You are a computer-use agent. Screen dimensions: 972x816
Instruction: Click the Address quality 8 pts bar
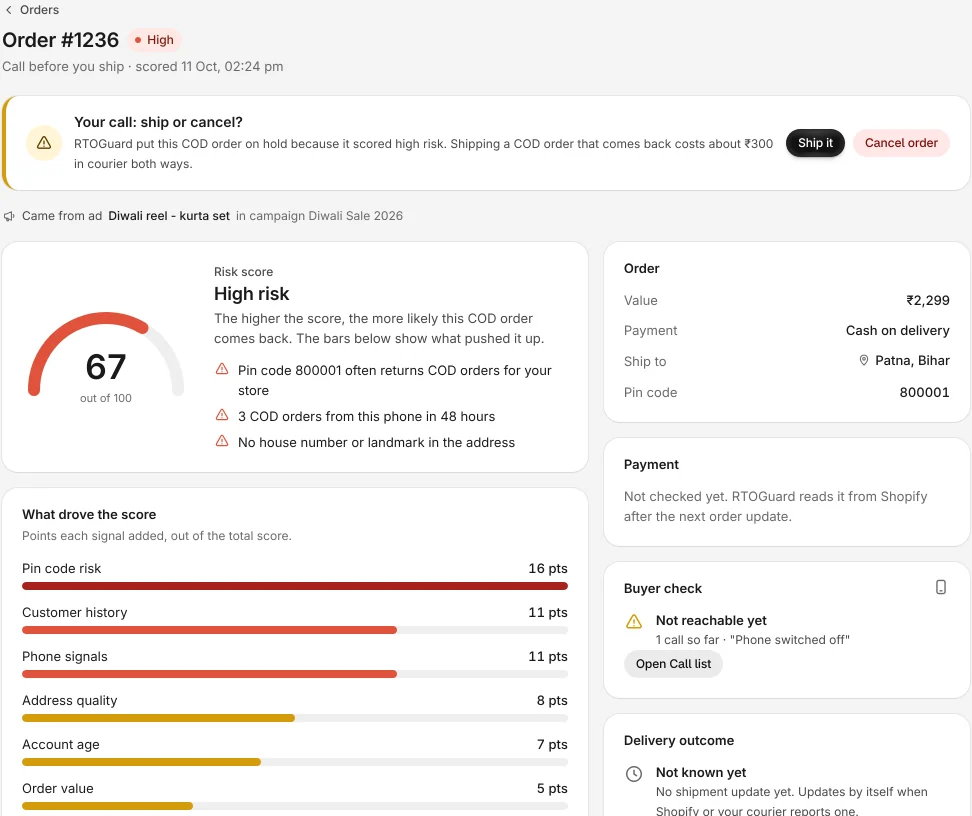tap(294, 718)
